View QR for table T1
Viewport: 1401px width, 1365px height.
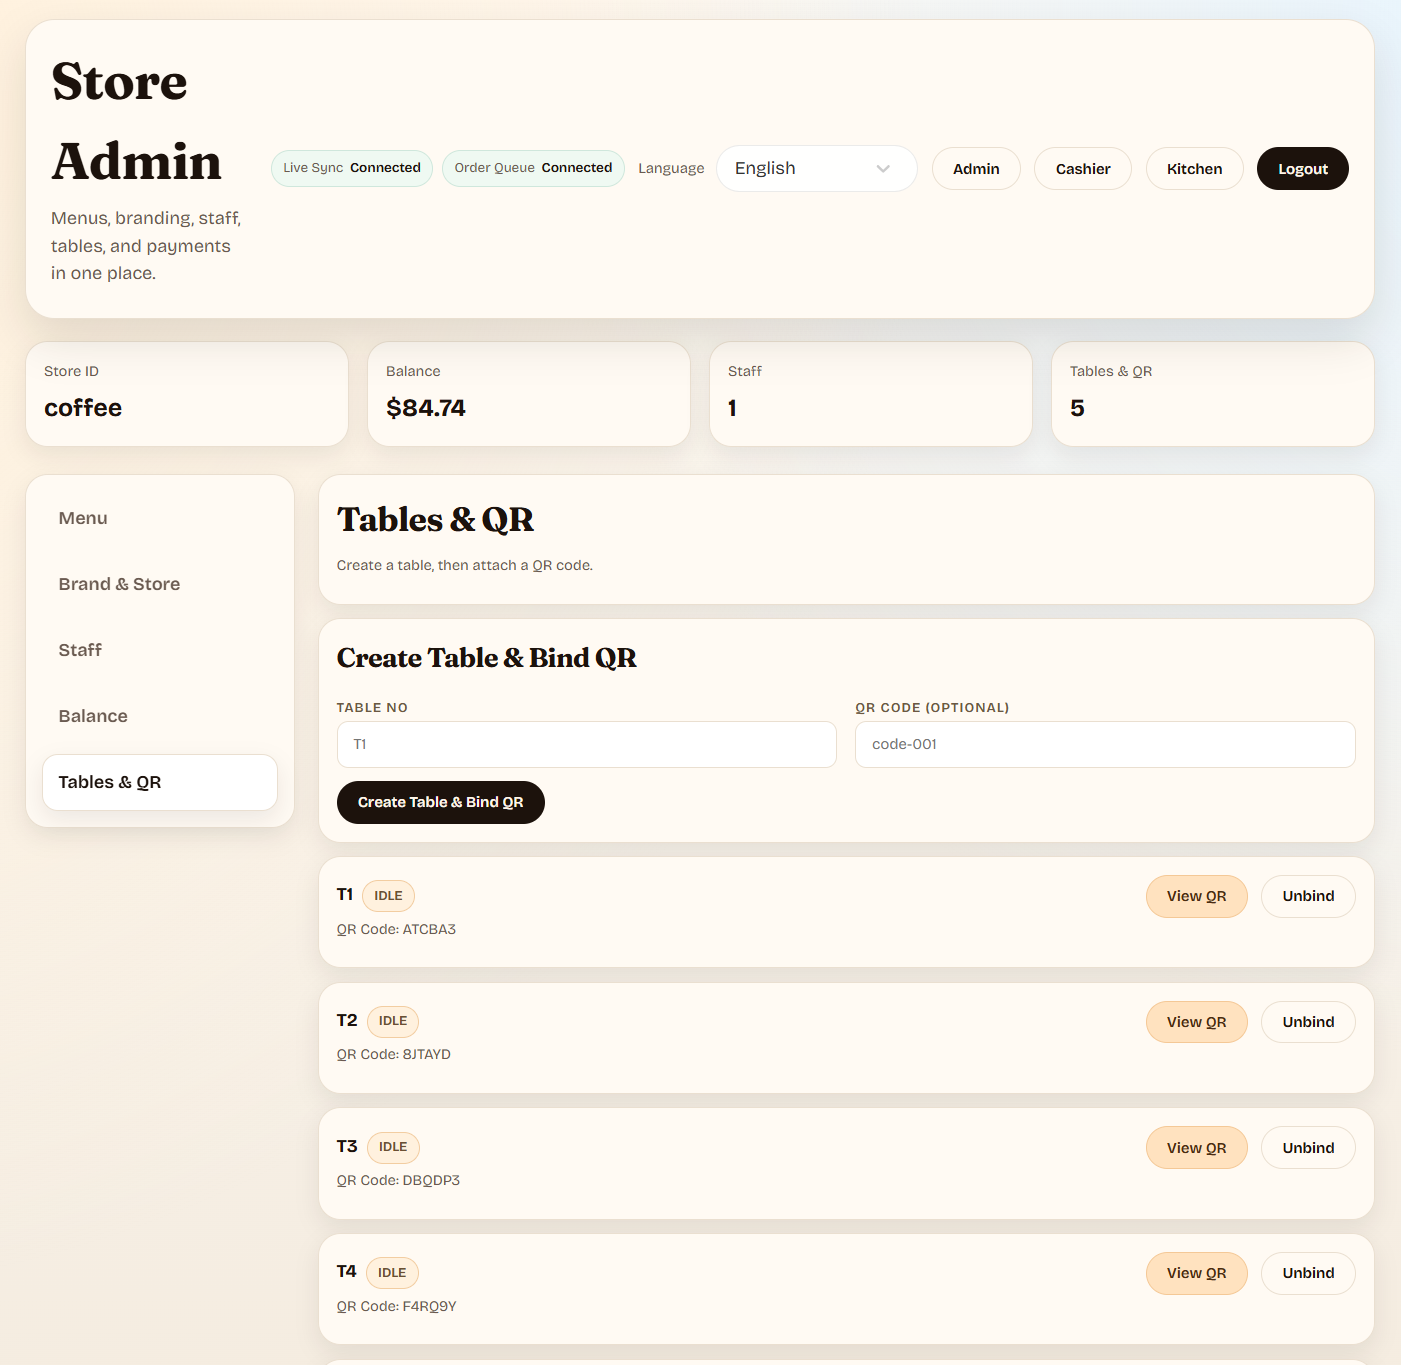click(x=1196, y=896)
